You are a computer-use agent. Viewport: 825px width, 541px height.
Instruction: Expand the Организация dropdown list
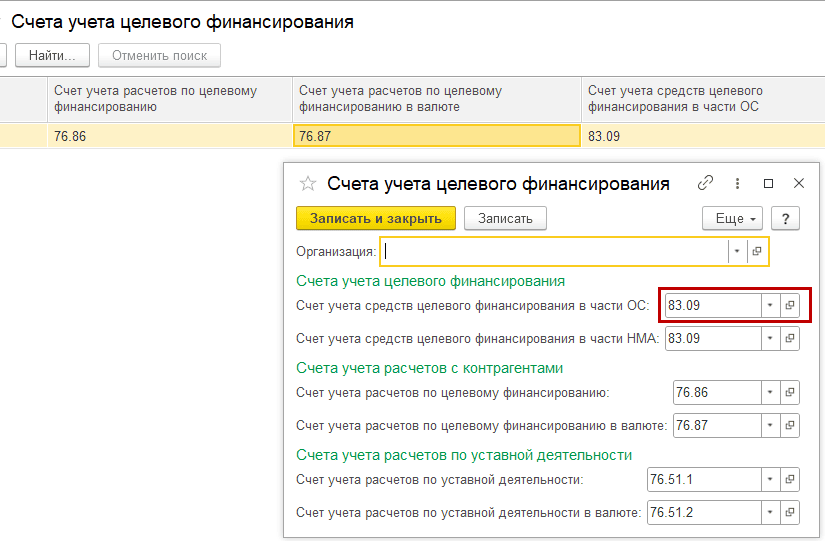tap(737, 251)
